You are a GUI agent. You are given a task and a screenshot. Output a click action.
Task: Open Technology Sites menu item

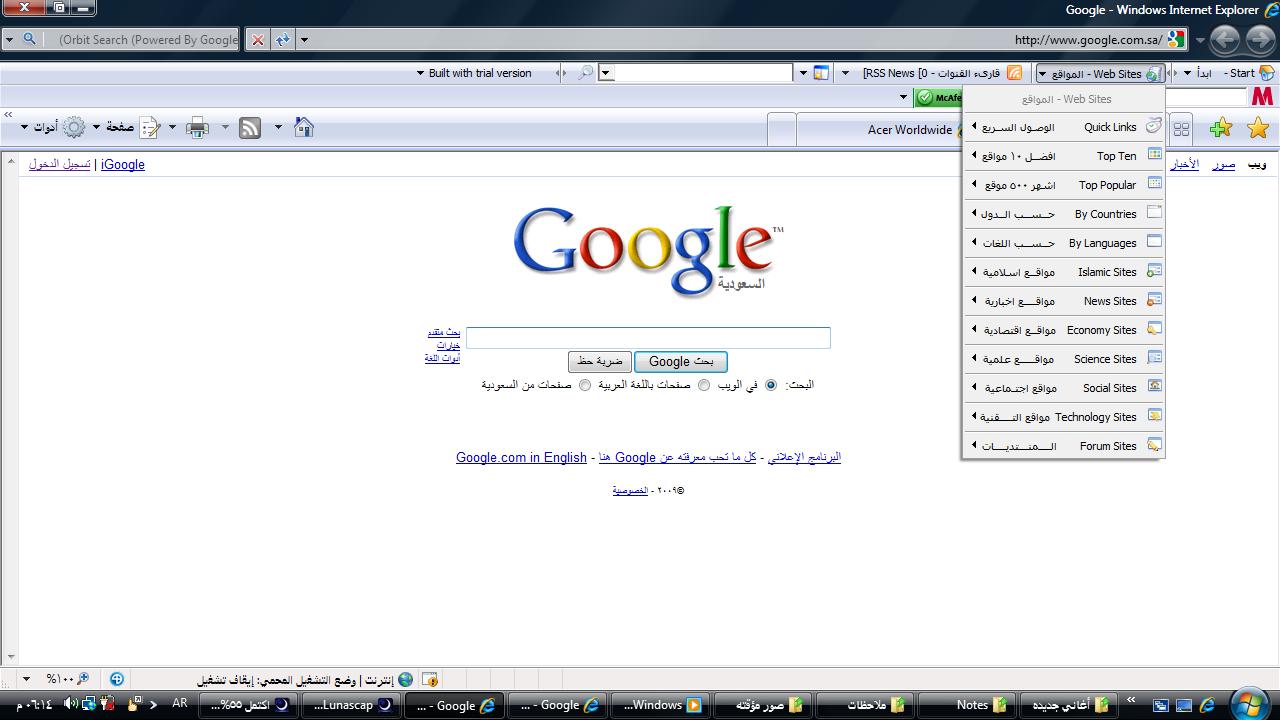(x=1064, y=417)
